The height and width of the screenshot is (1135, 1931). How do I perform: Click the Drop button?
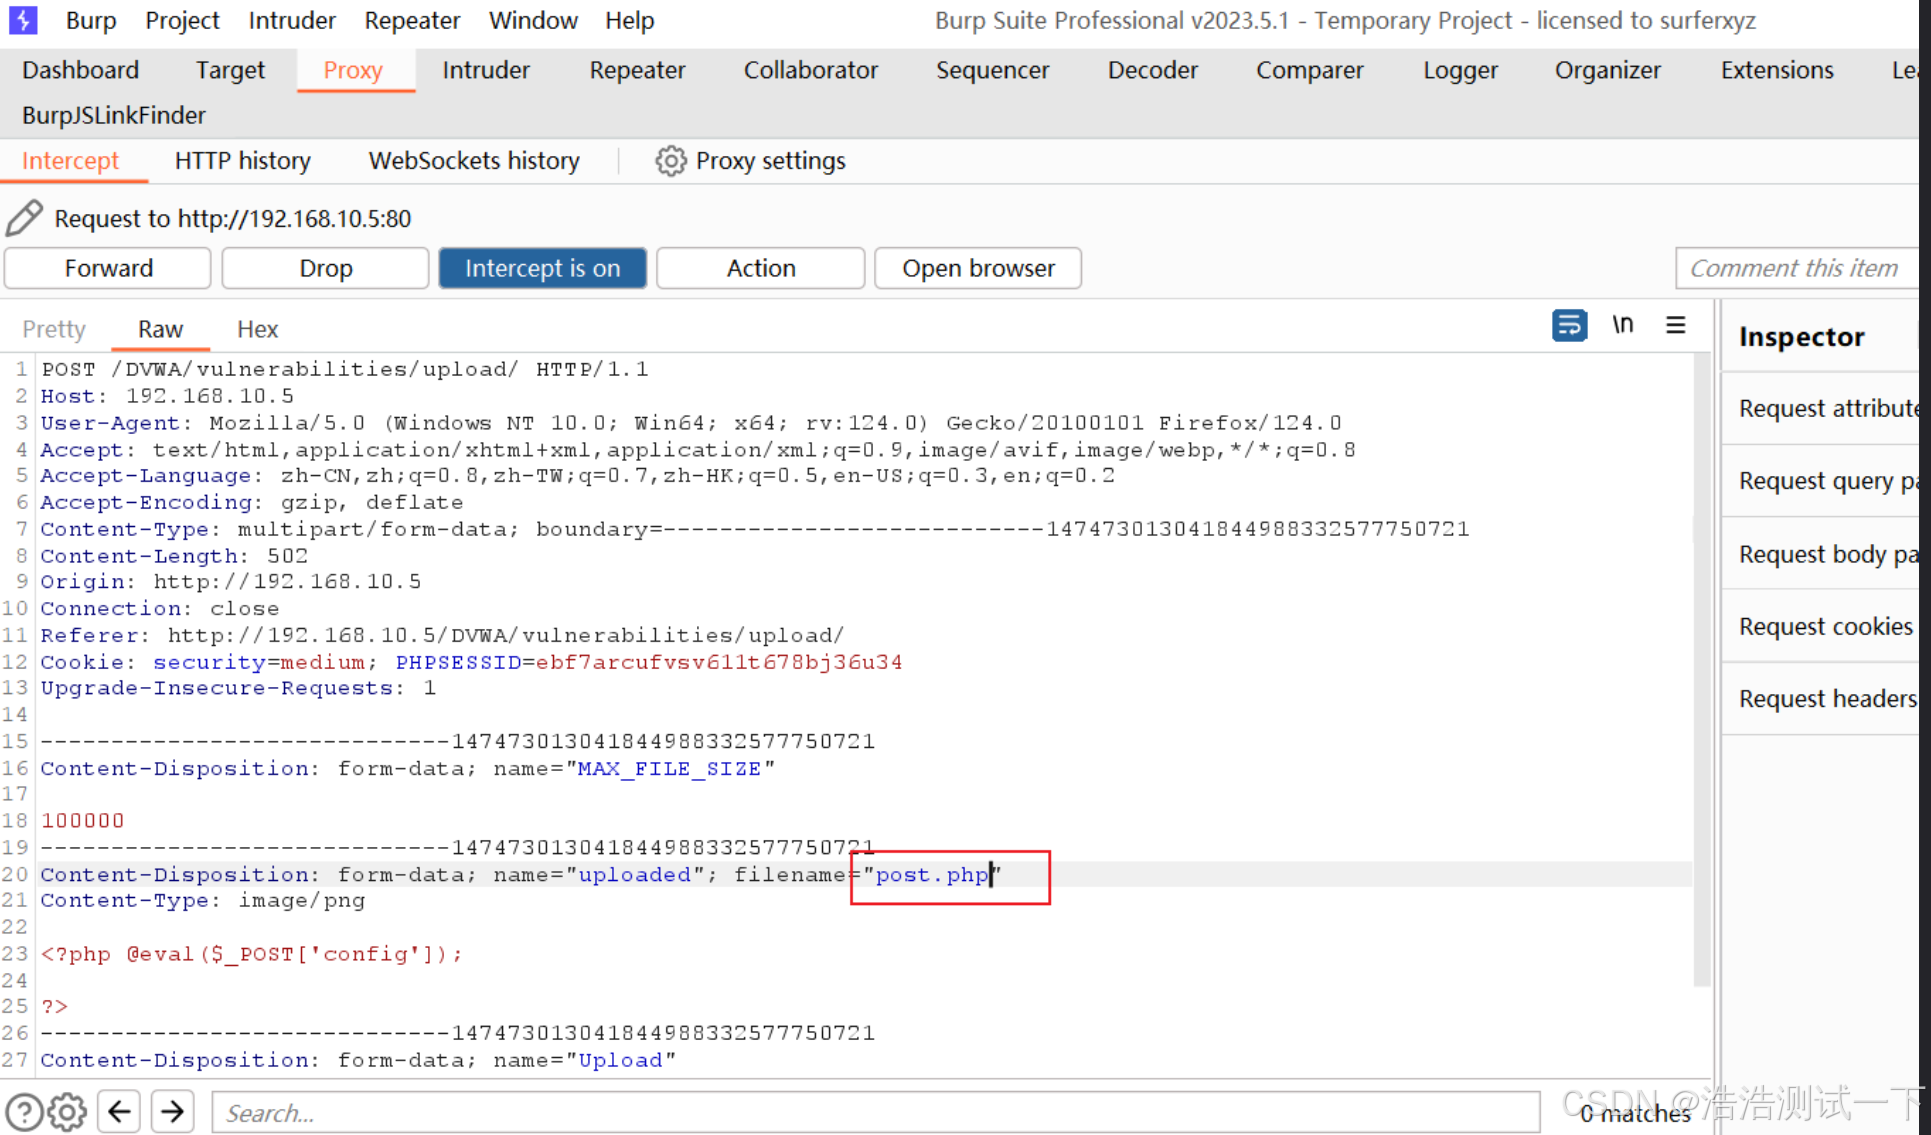click(x=325, y=268)
